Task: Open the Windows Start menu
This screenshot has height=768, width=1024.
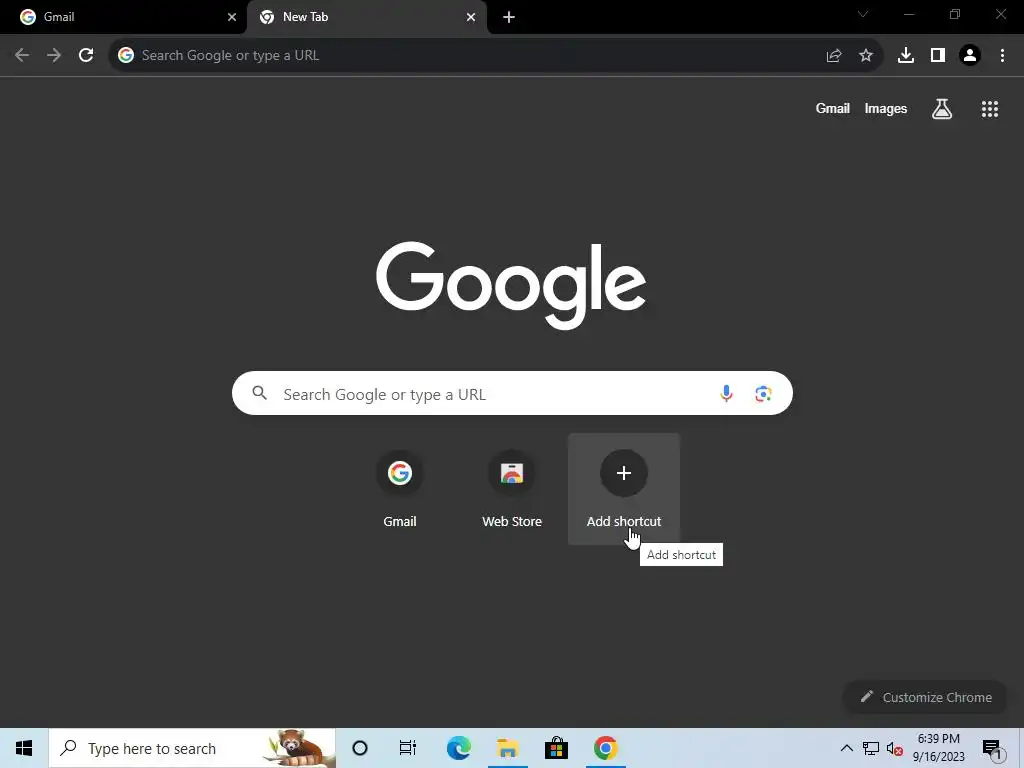Action: point(24,748)
